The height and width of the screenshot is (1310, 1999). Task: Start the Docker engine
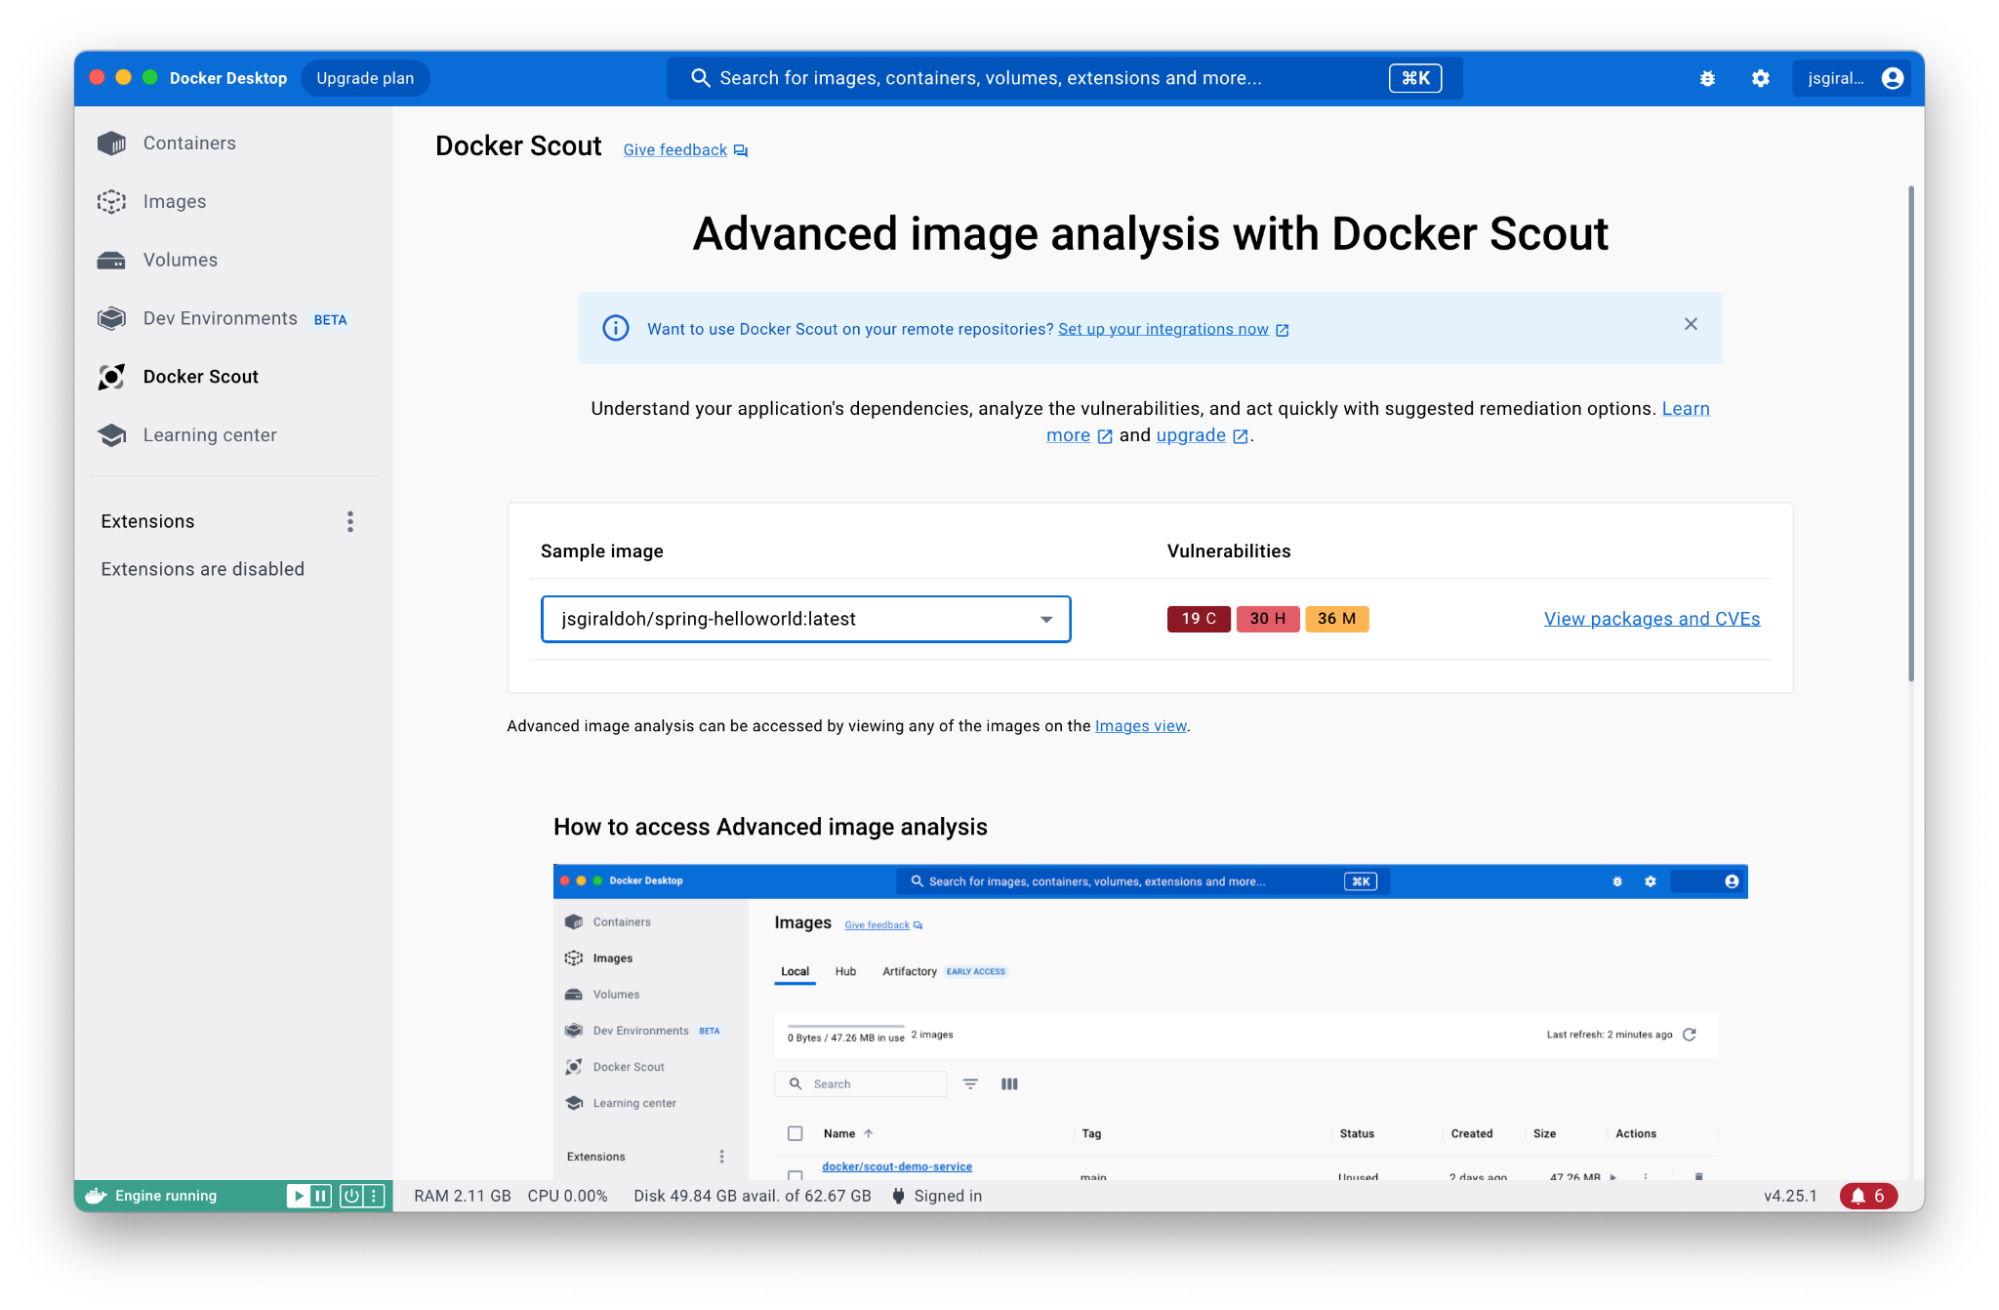(298, 1195)
